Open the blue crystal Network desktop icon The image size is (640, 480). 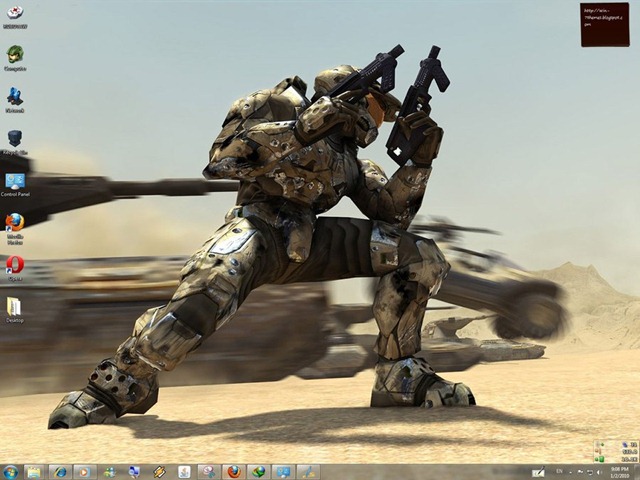click(x=15, y=100)
